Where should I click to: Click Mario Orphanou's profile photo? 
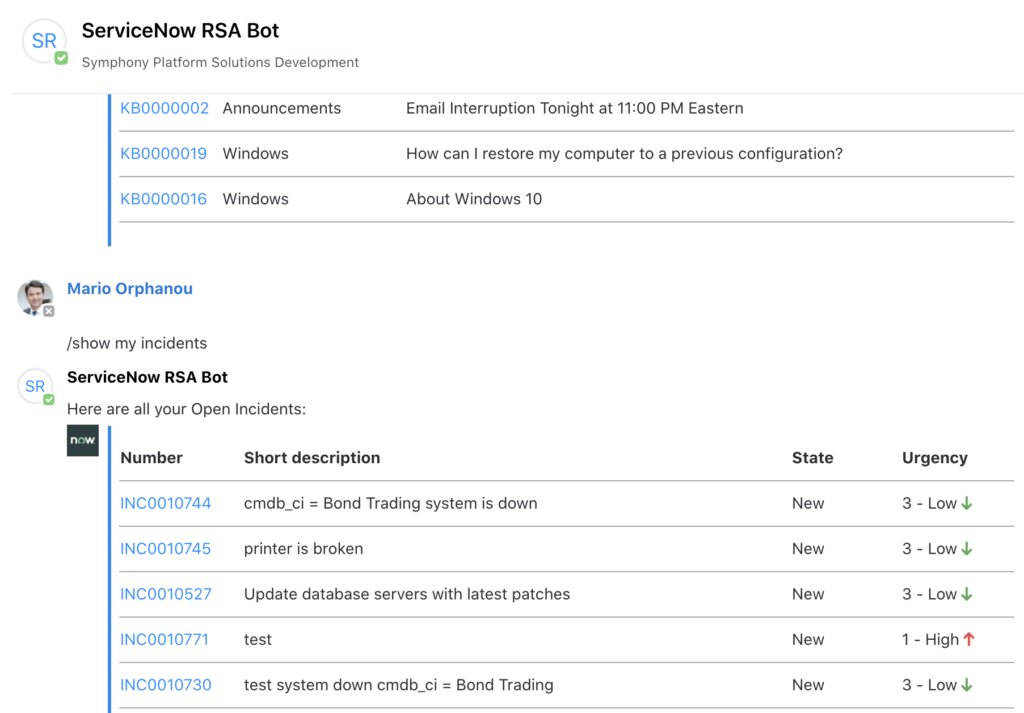click(x=35, y=298)
